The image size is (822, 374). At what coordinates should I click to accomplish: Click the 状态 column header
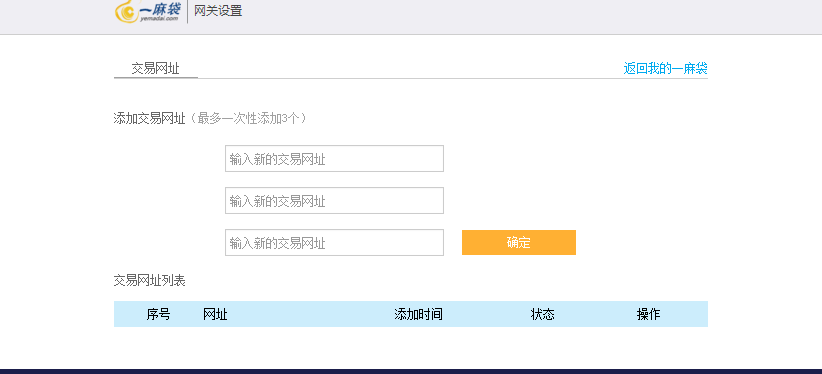(x=543, y=314)
